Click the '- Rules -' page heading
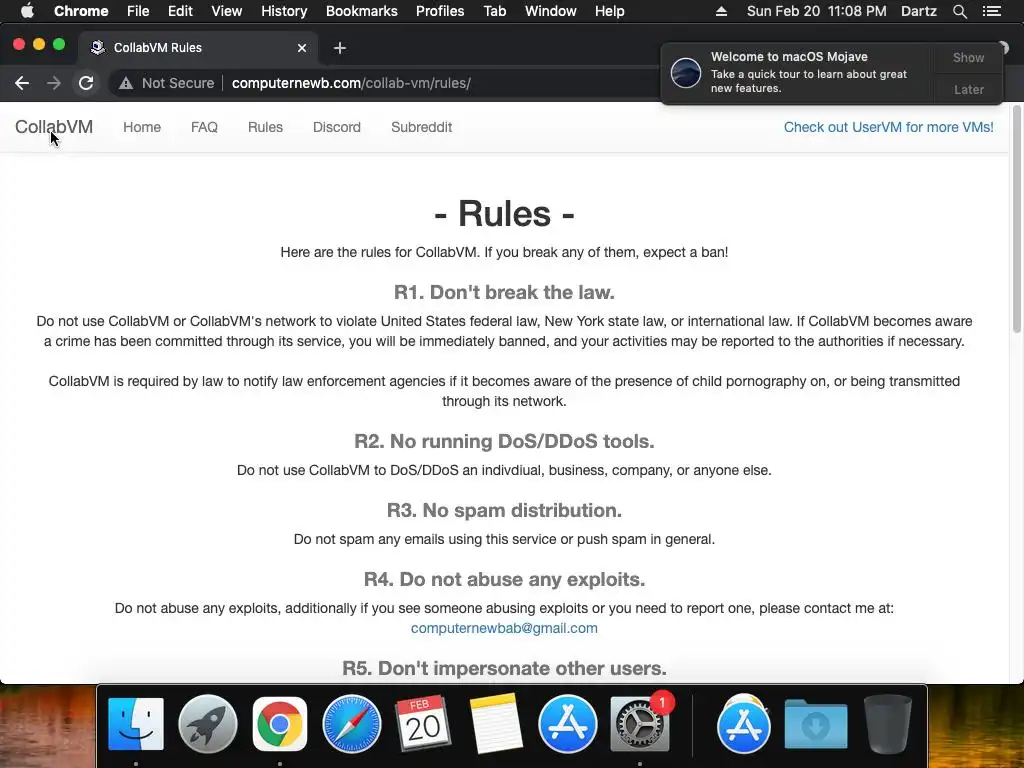Viewport: 1024px width, 768px height. (504, 214)
